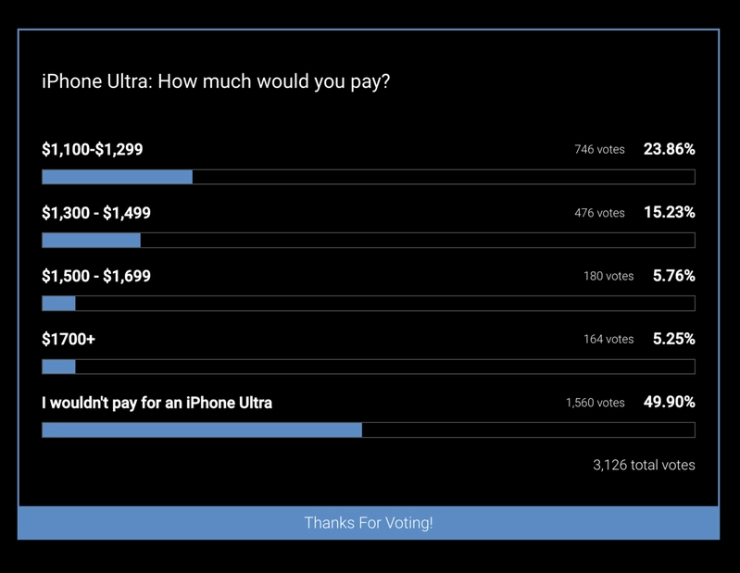Select the $1,100-$1,299 poll option label

coord(92,150)
